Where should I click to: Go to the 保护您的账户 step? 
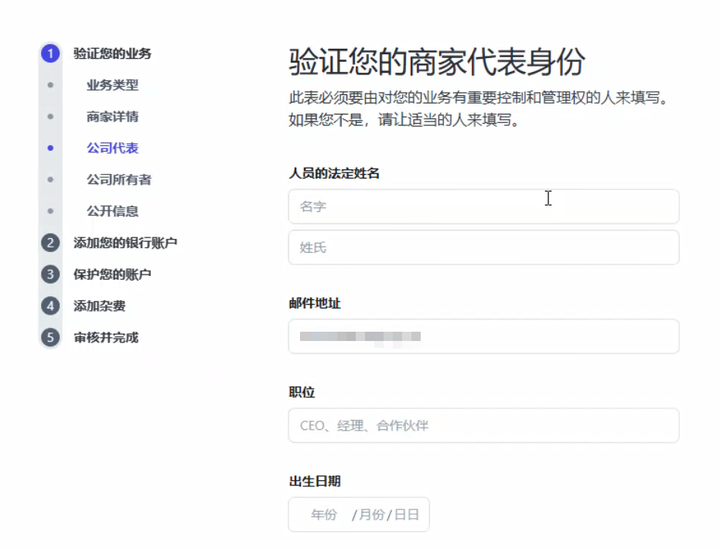click(112, 274)
